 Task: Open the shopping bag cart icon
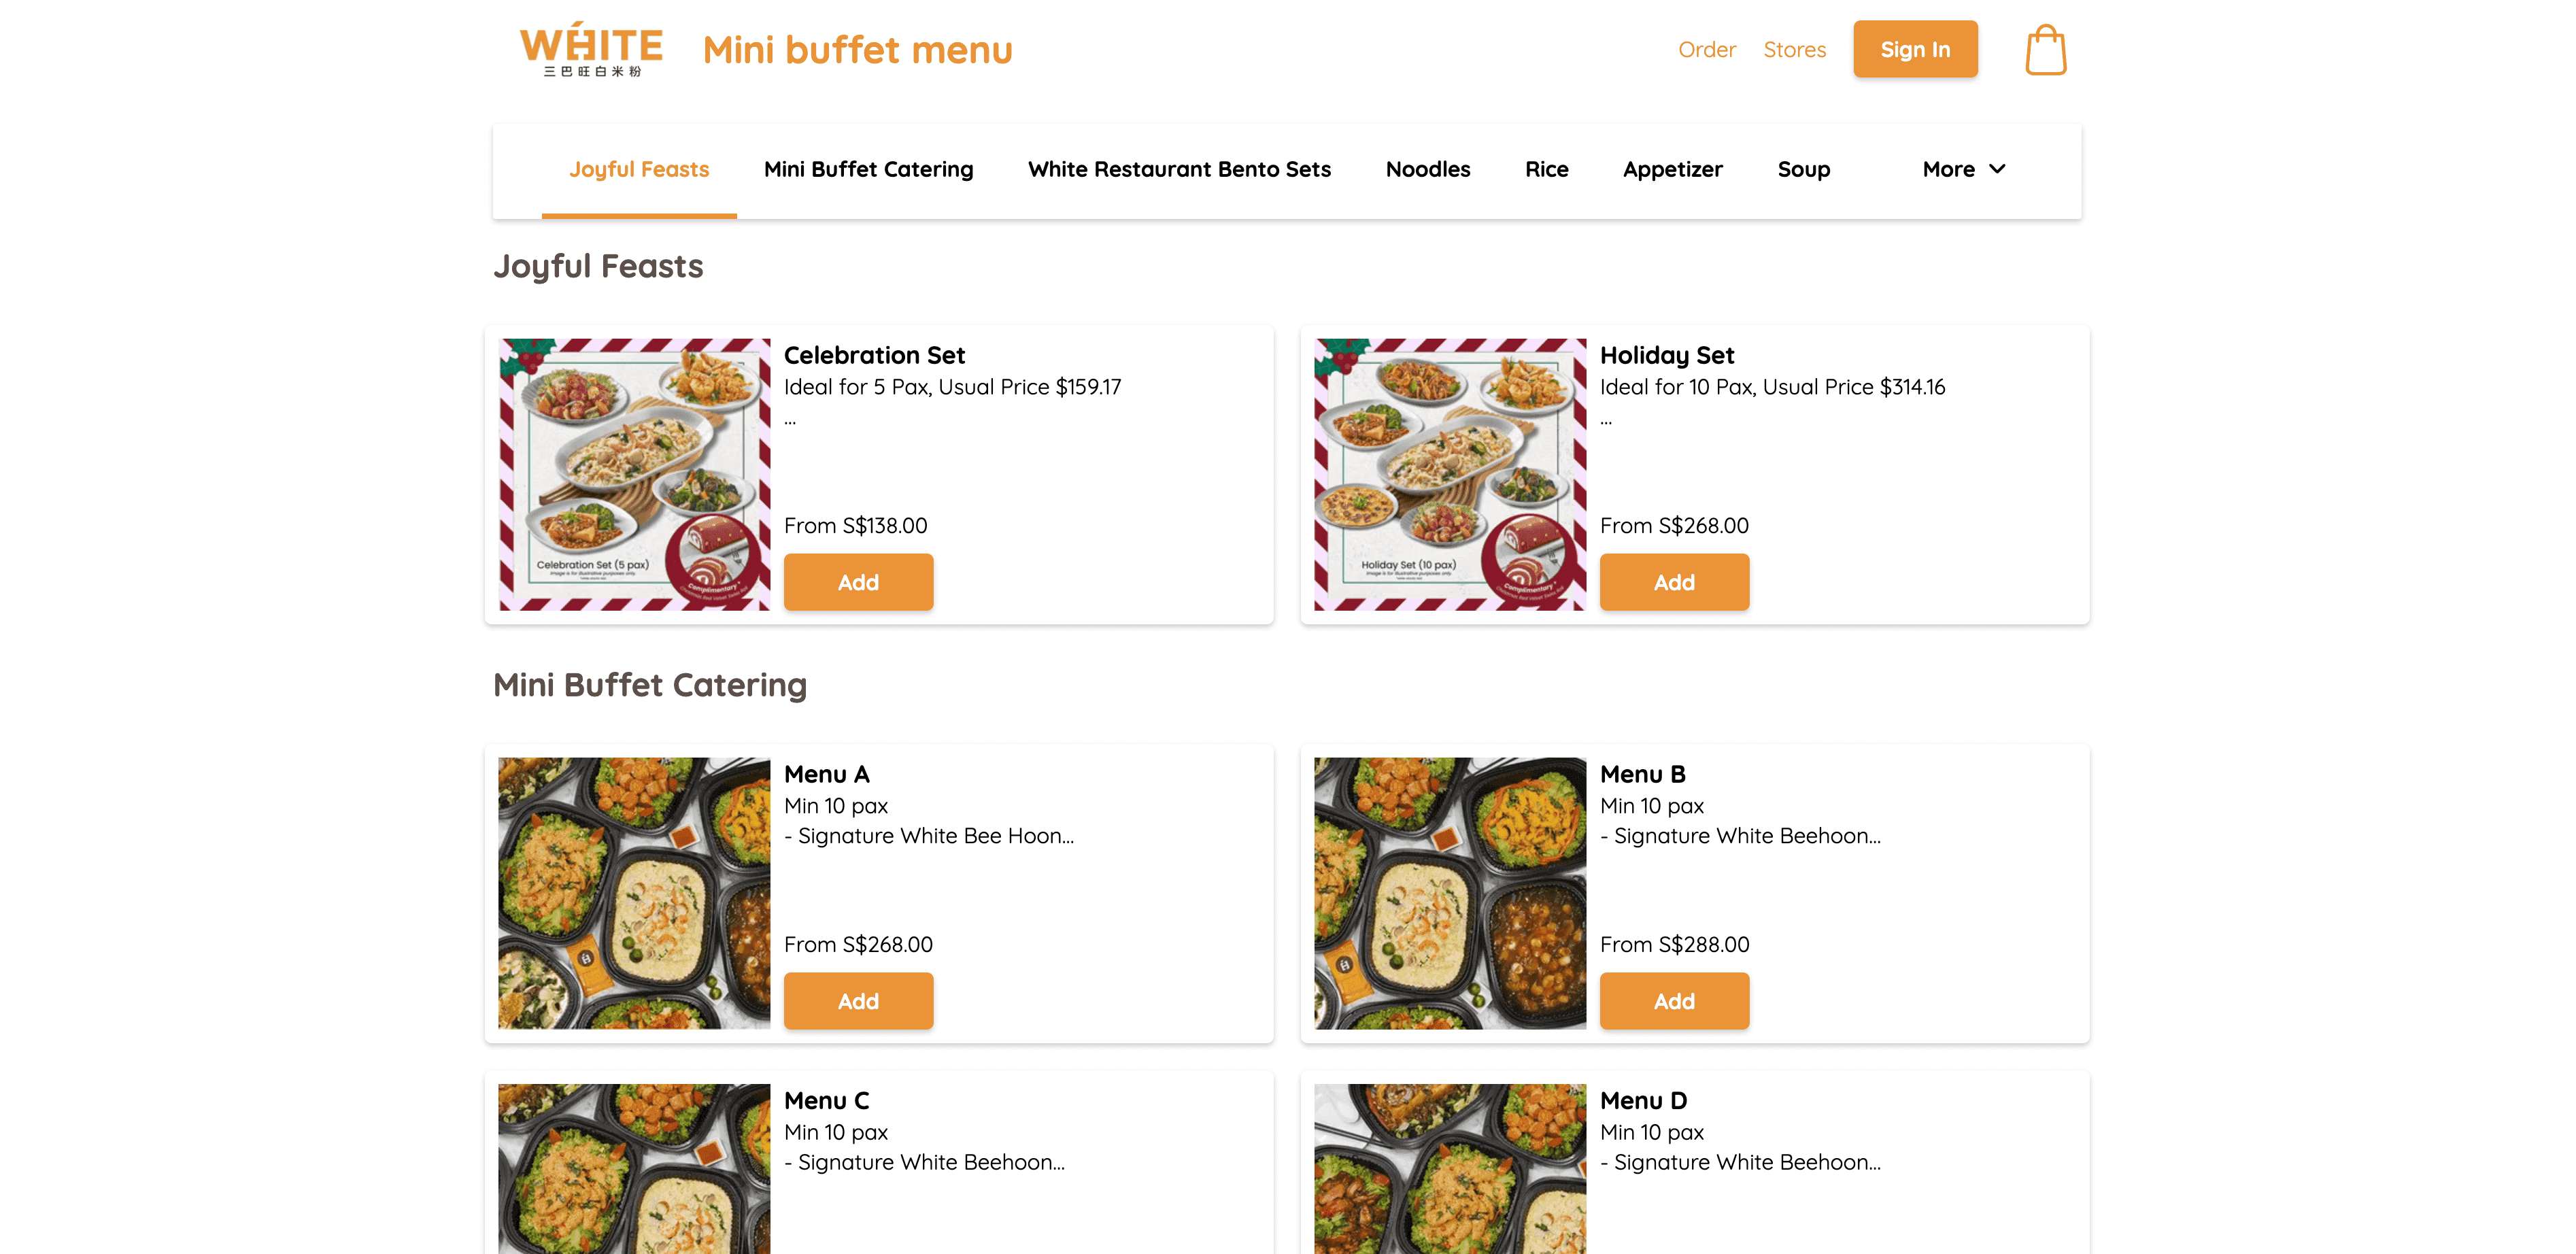tap(2045, 50)
